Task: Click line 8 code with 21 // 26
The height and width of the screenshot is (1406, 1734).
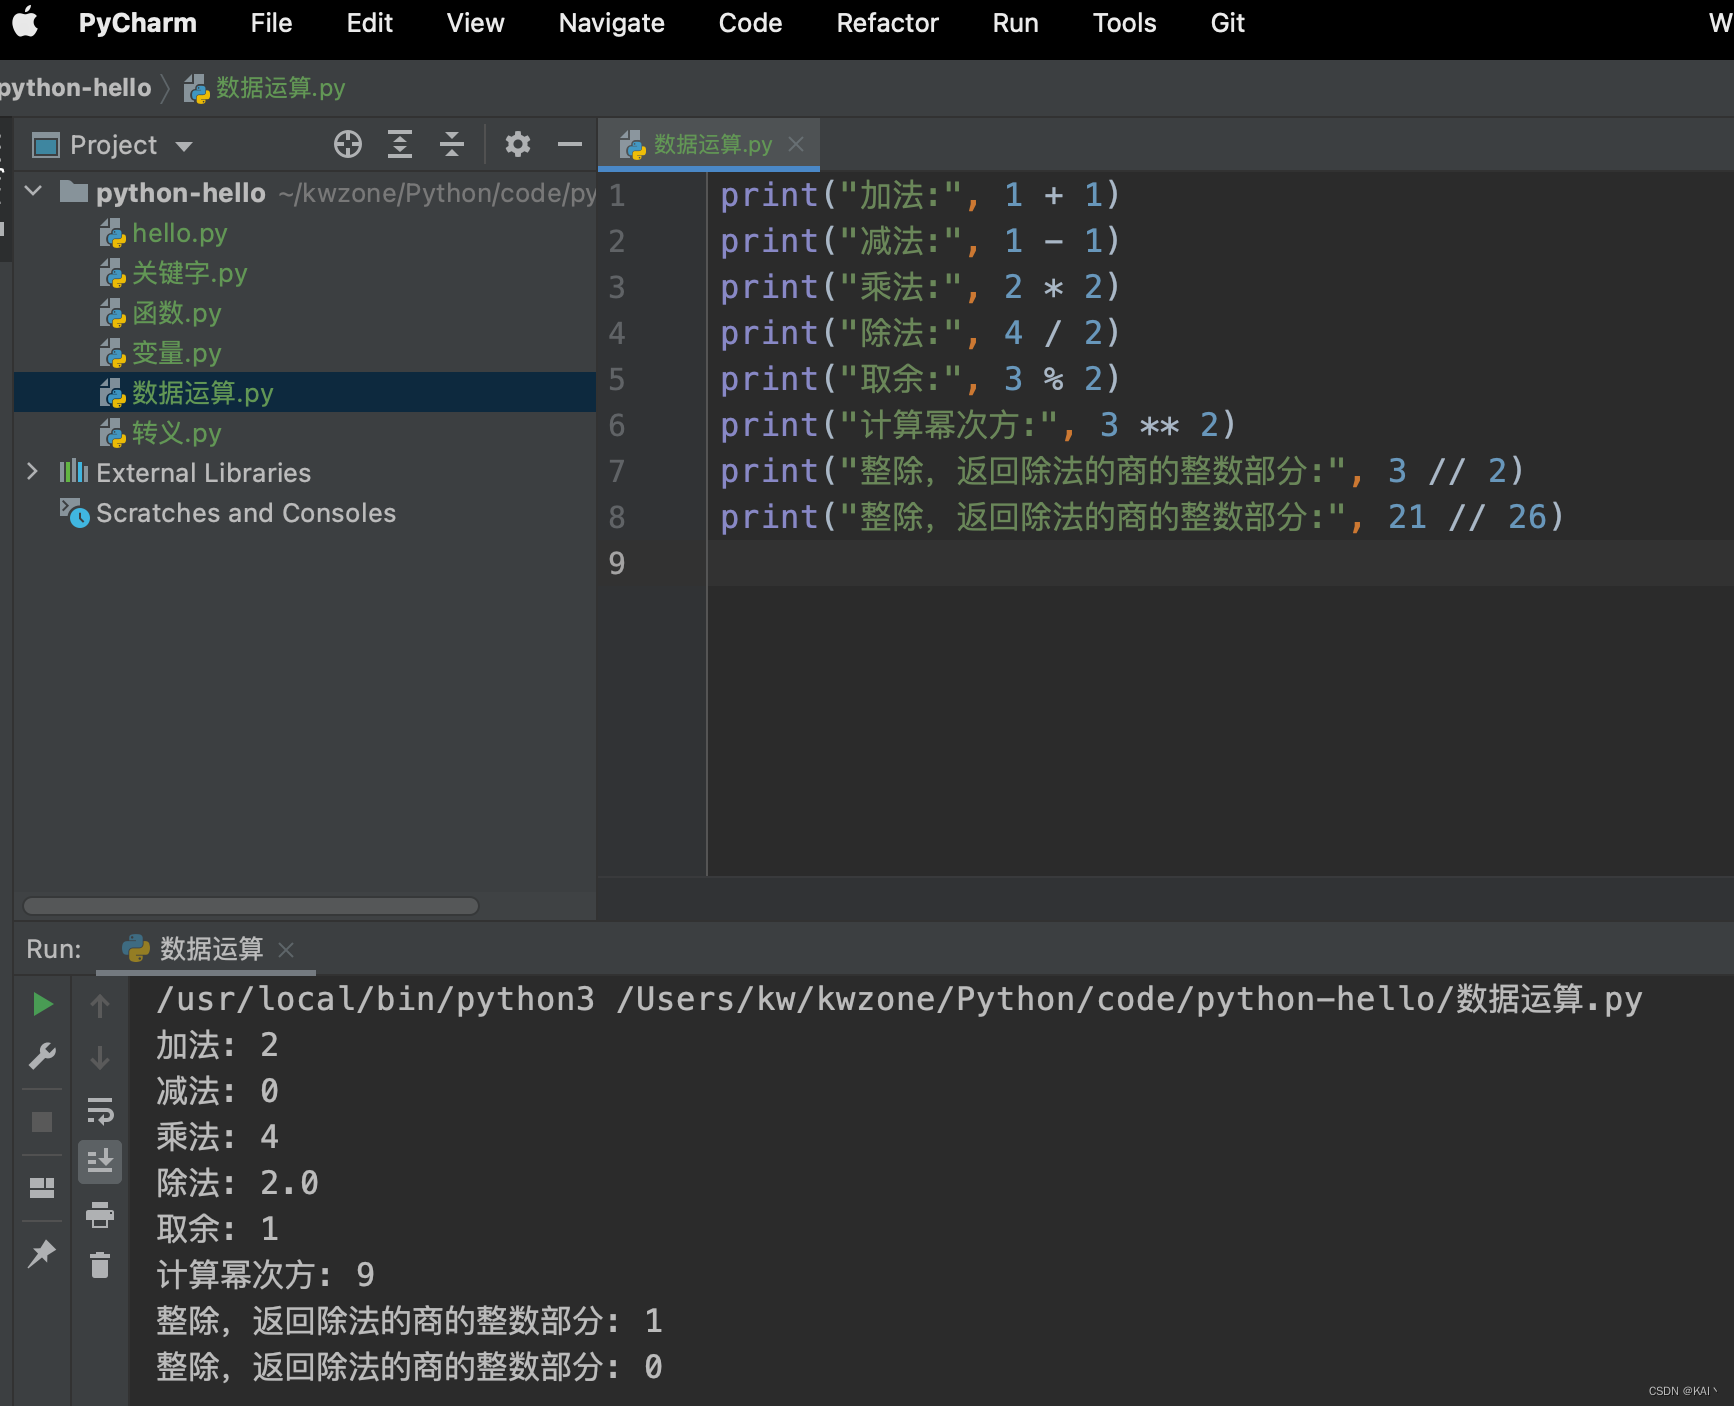Action: (1141, 517)
